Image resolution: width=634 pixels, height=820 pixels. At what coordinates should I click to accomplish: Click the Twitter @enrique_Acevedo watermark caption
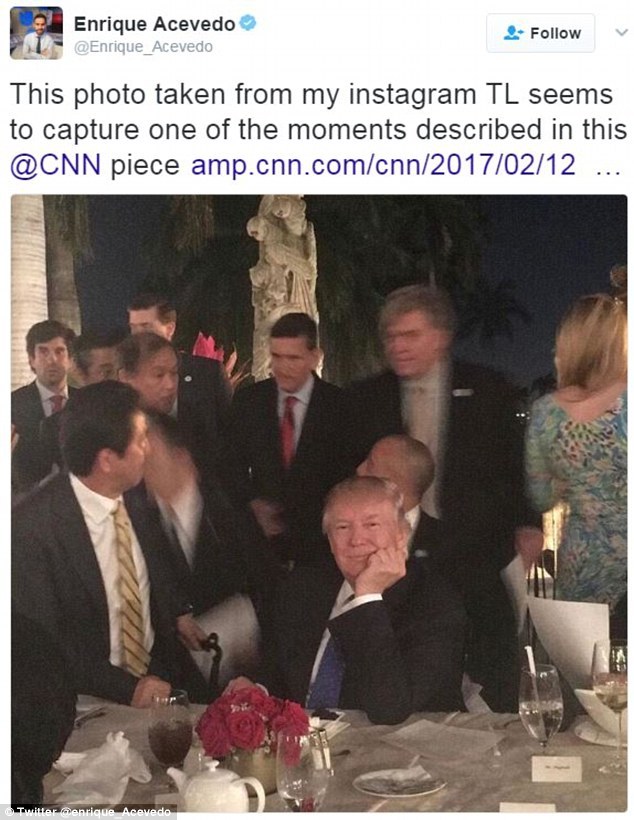point(89,812)
